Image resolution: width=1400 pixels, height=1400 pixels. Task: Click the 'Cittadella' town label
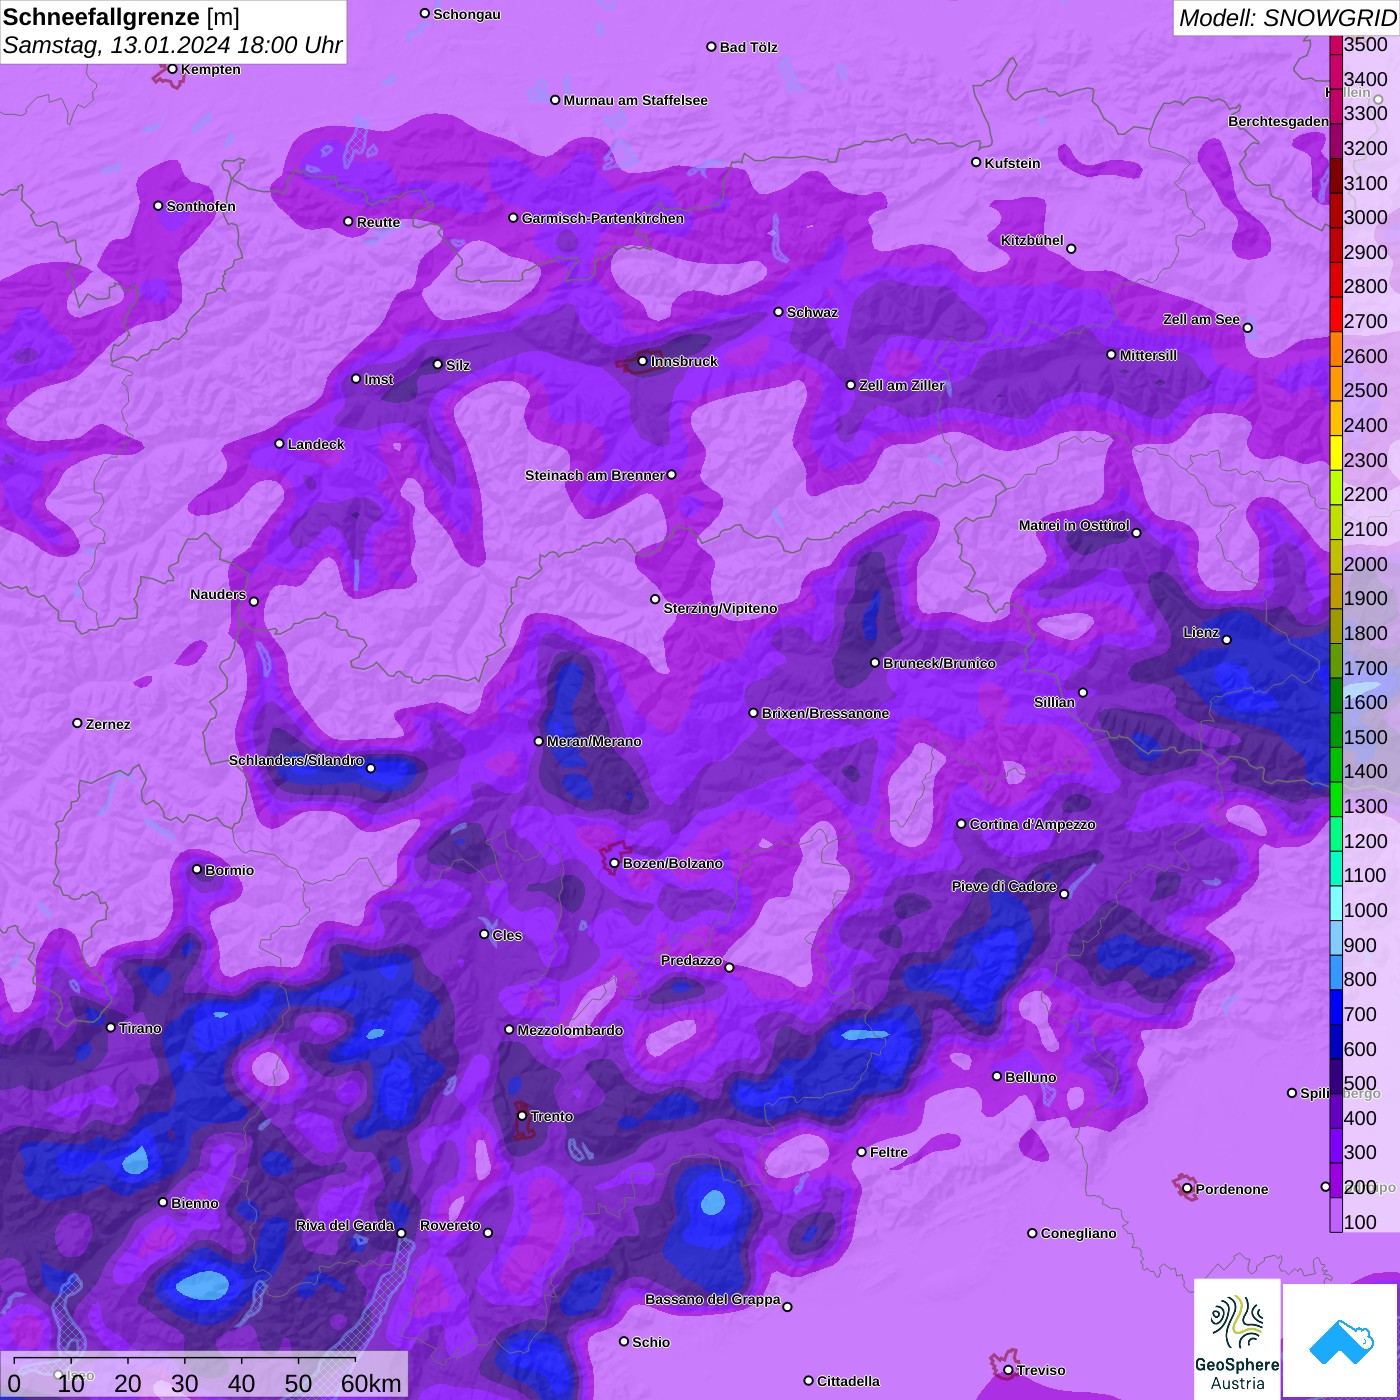848,1381
